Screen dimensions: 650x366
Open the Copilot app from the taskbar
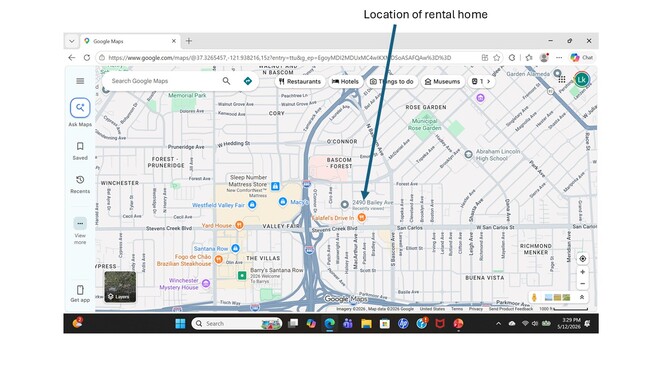pyautogui.click(x=311, y=323)
